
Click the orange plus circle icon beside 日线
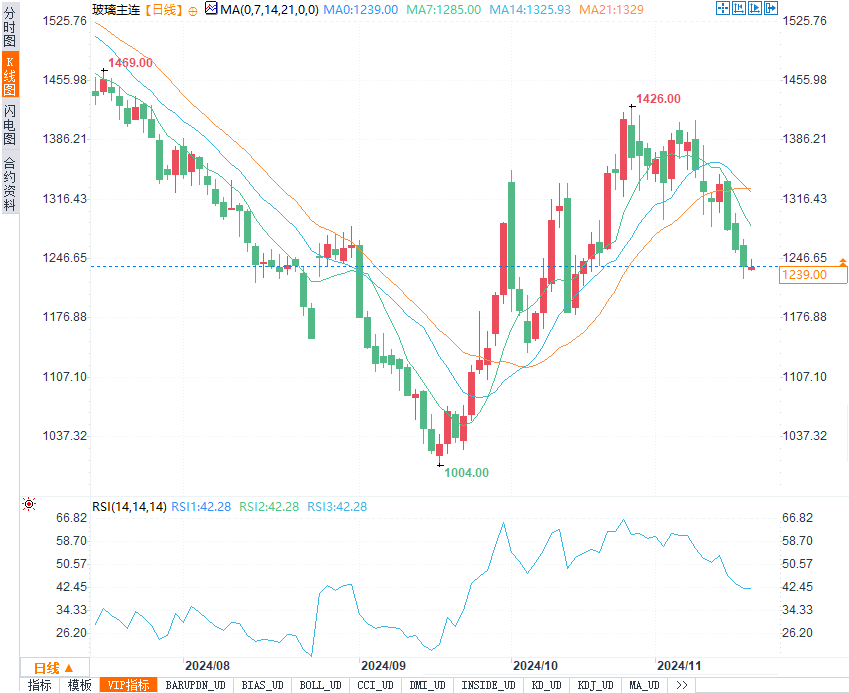pos(193,10)
